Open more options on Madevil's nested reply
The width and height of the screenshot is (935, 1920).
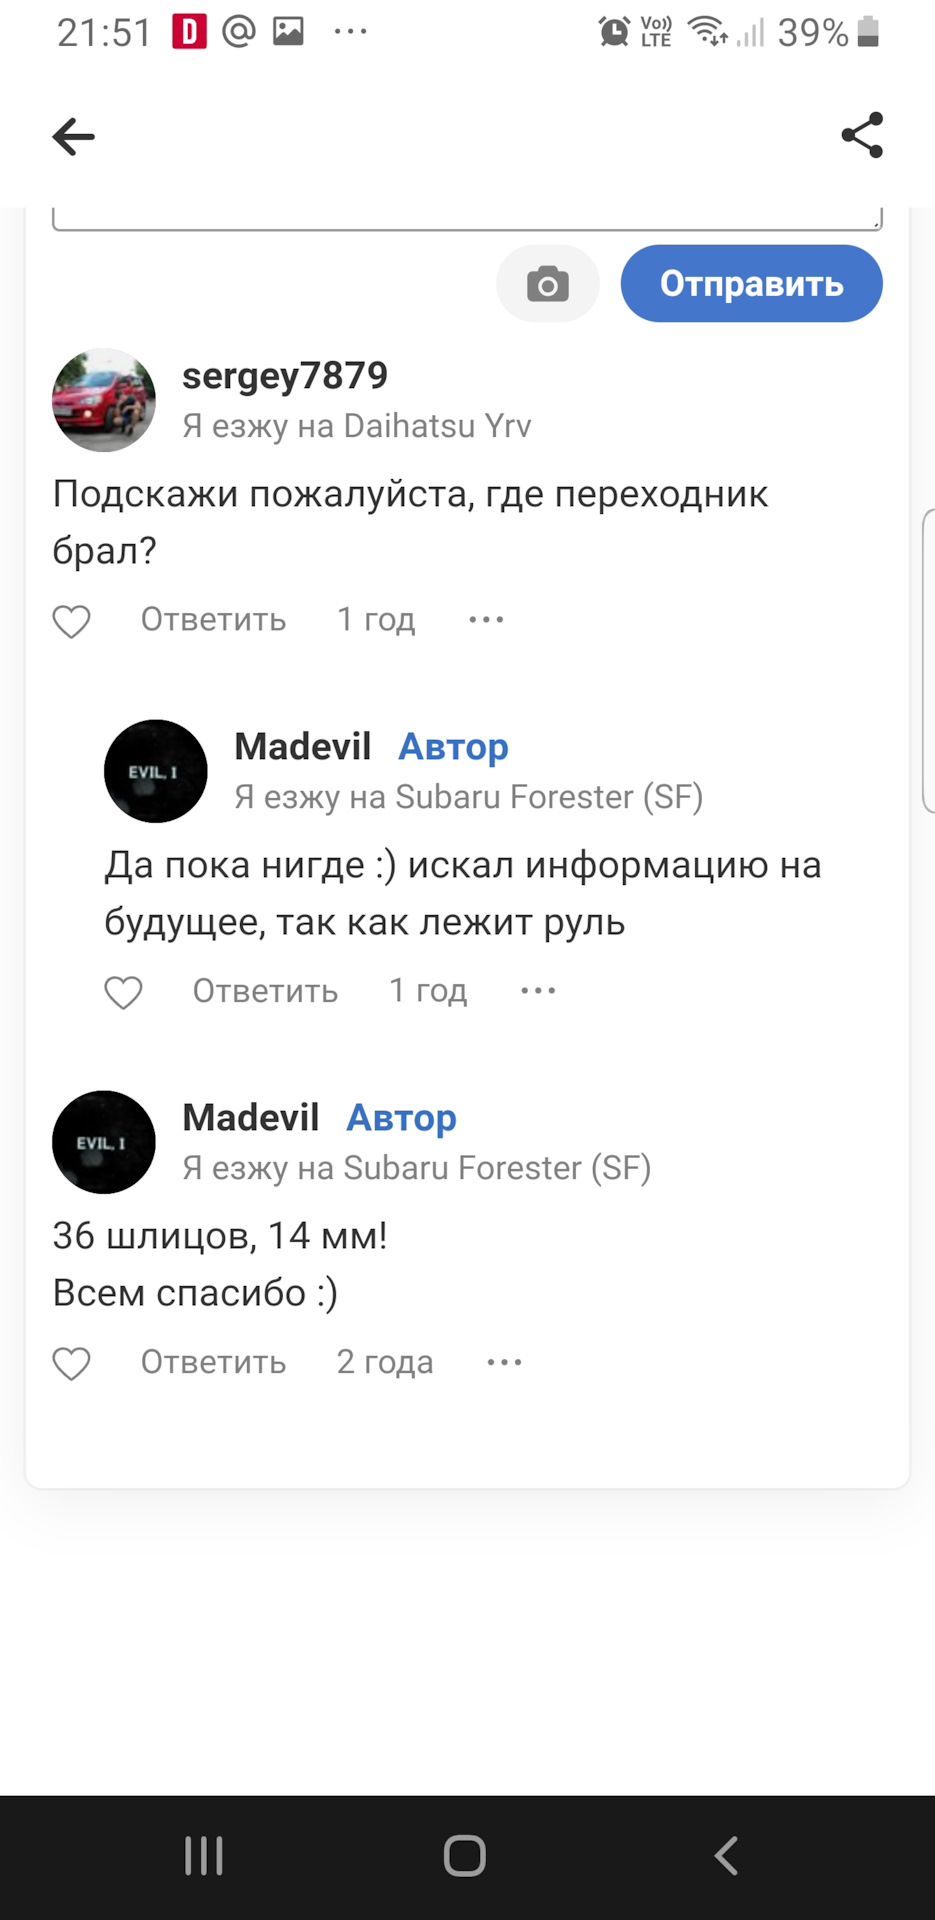point(538,991)
